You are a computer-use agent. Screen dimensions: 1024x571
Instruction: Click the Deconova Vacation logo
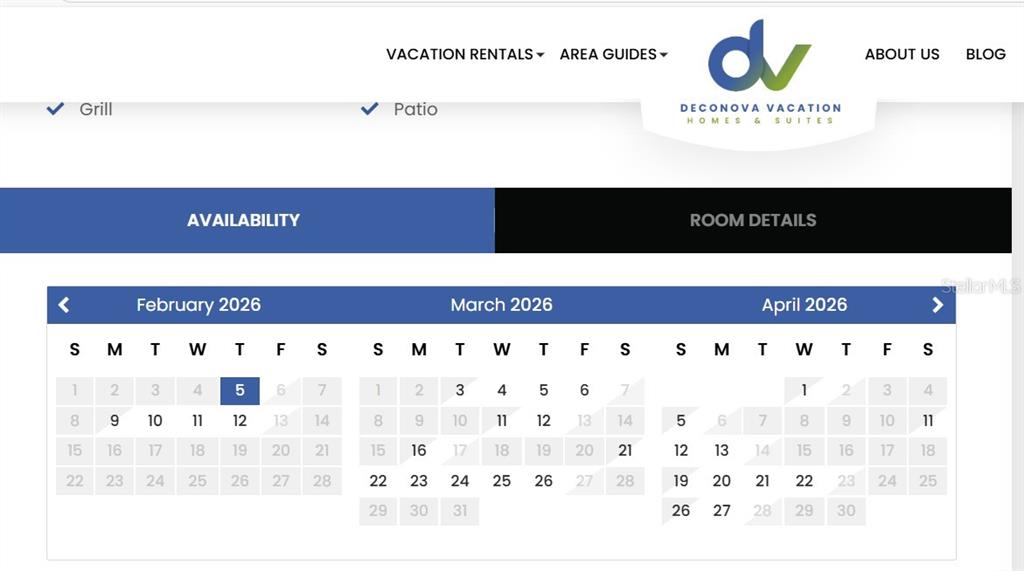click(x=760, y=72)
